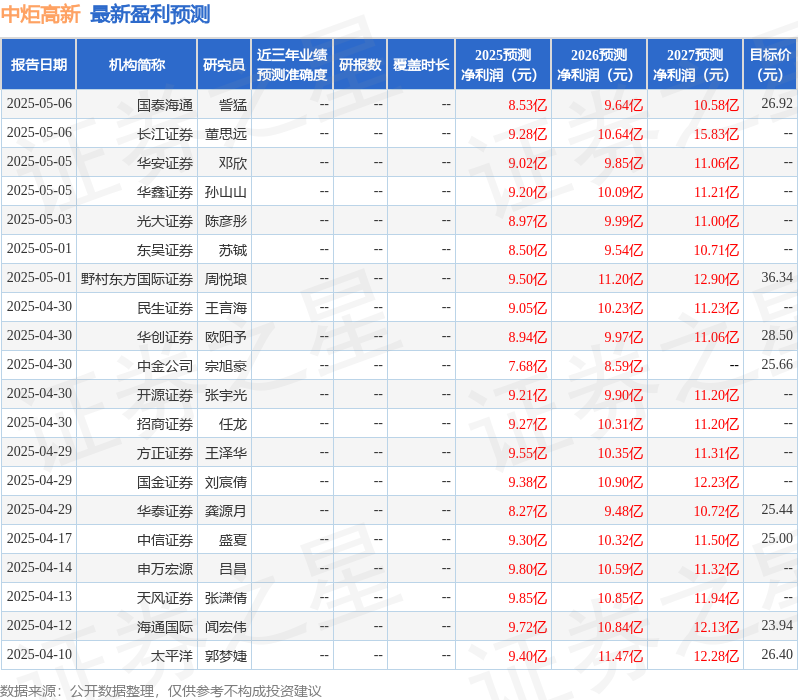Click target price 26.92
This screenshot has width=798, height=700.
[777, 103]
